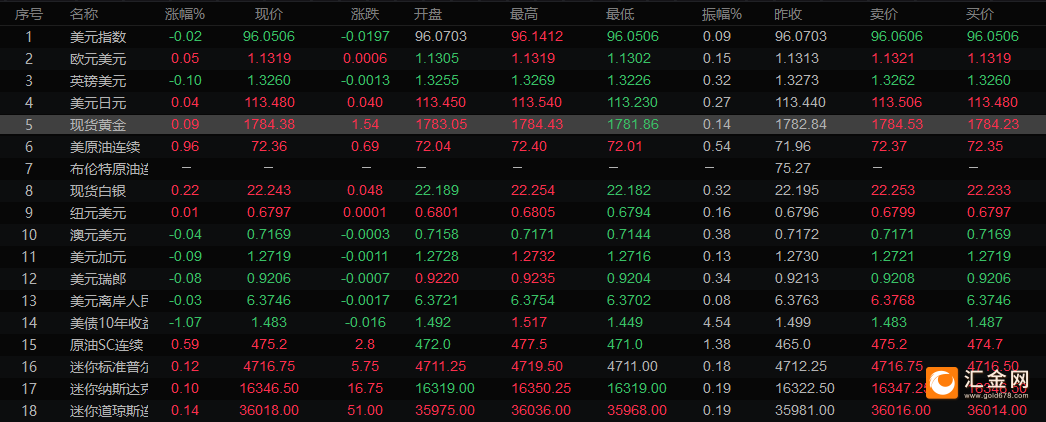Sort by the 现价 column header
Viewport: 1046px width, 422px height.
pos(269,13)
